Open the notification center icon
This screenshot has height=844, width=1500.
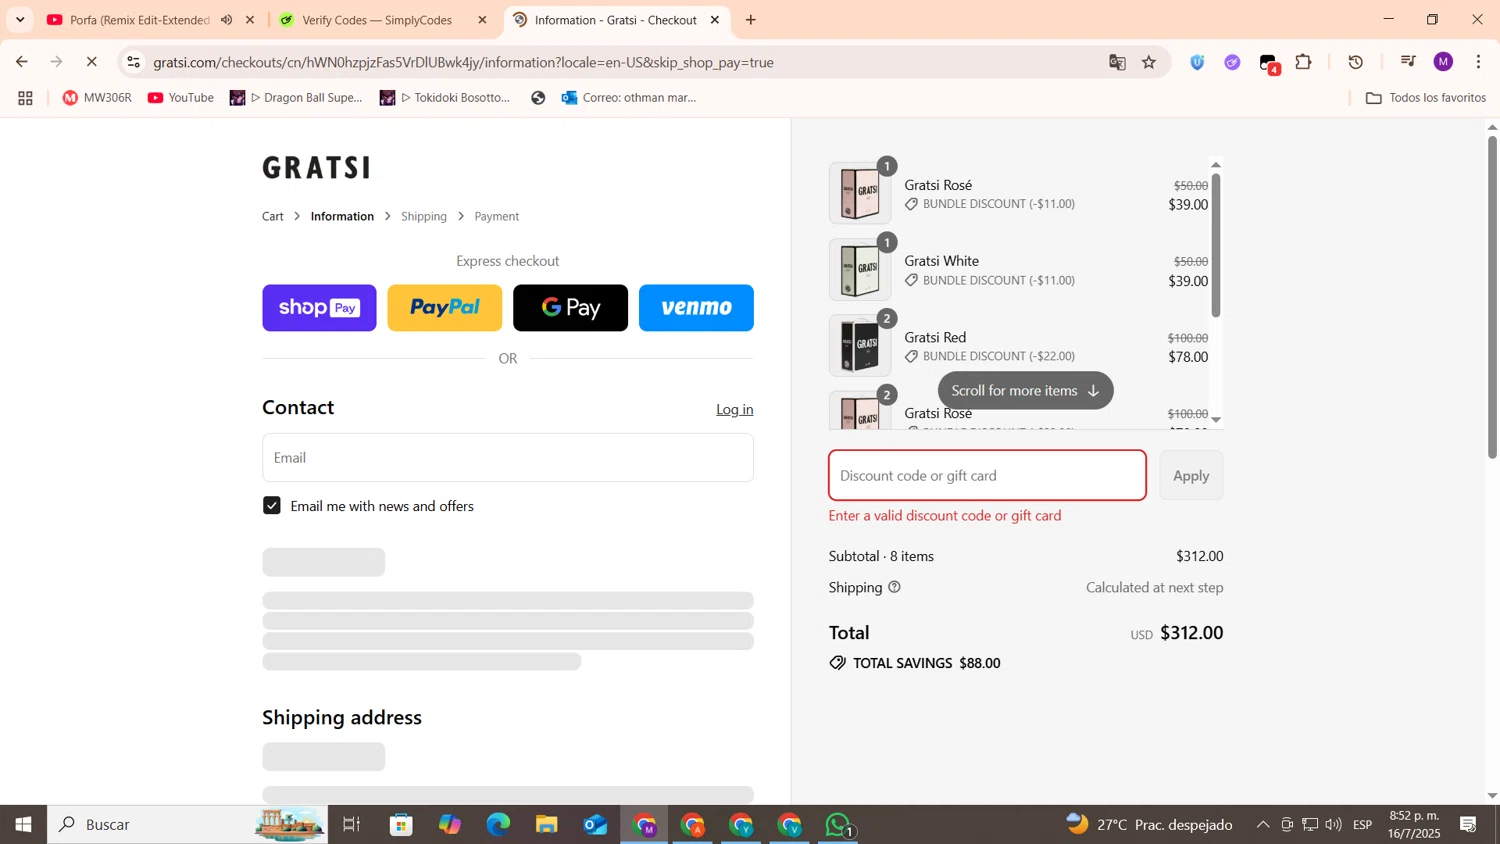click(x=1468, y=825)
